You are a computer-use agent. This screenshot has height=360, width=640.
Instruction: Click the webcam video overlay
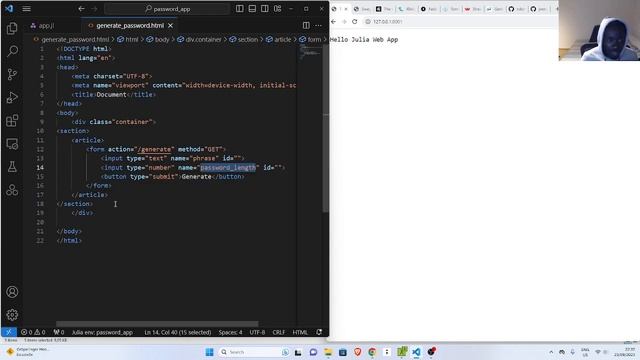tap(599, 31)
